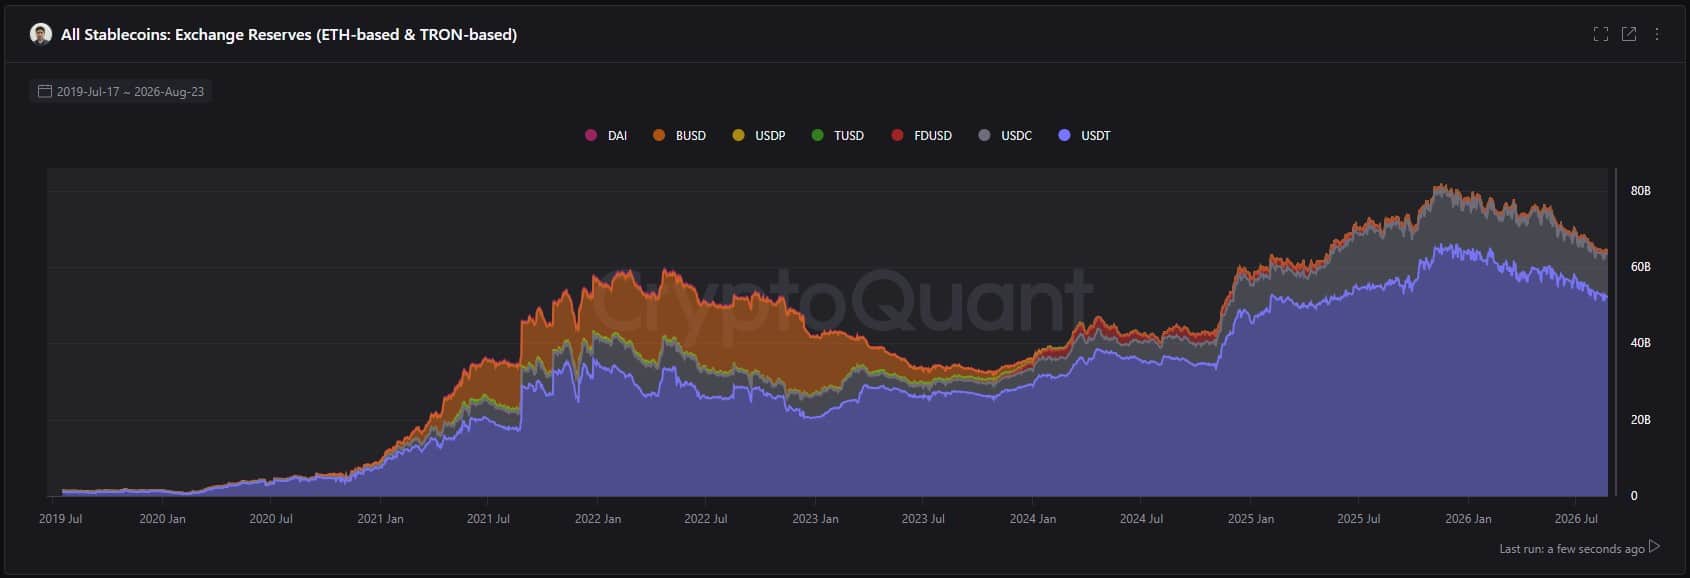Click the 2022 Jan x-axis marker
The image size is (1690, 578).
pos(598,519)
